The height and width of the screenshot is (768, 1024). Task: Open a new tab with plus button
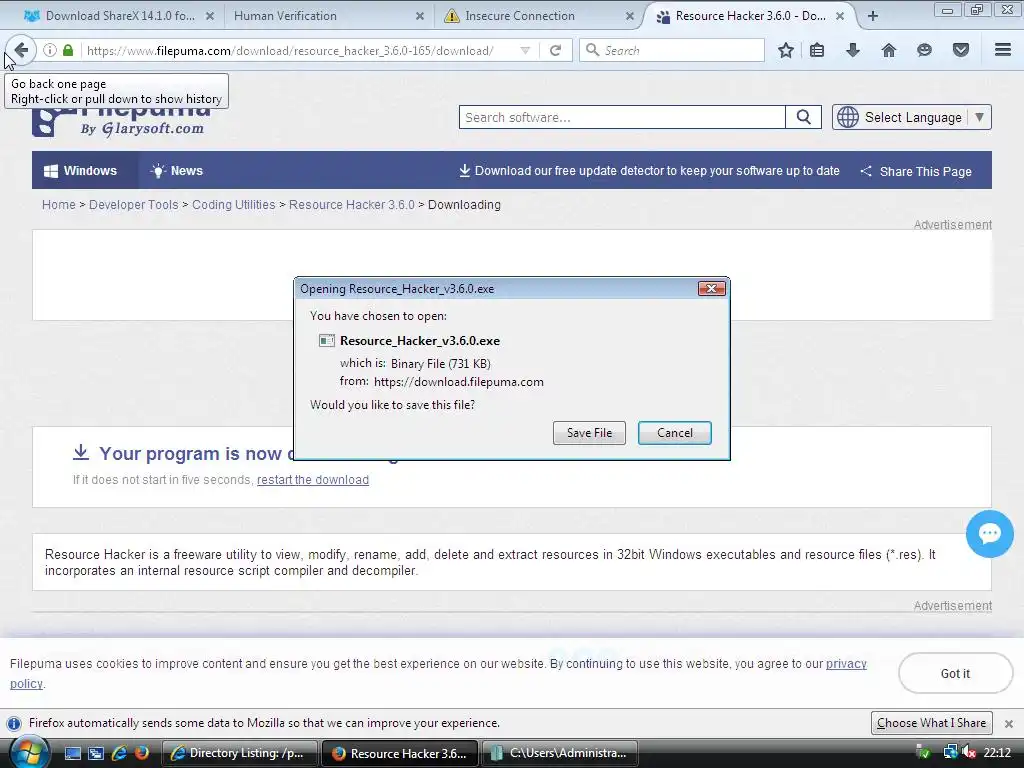click(x=872, y=16)
